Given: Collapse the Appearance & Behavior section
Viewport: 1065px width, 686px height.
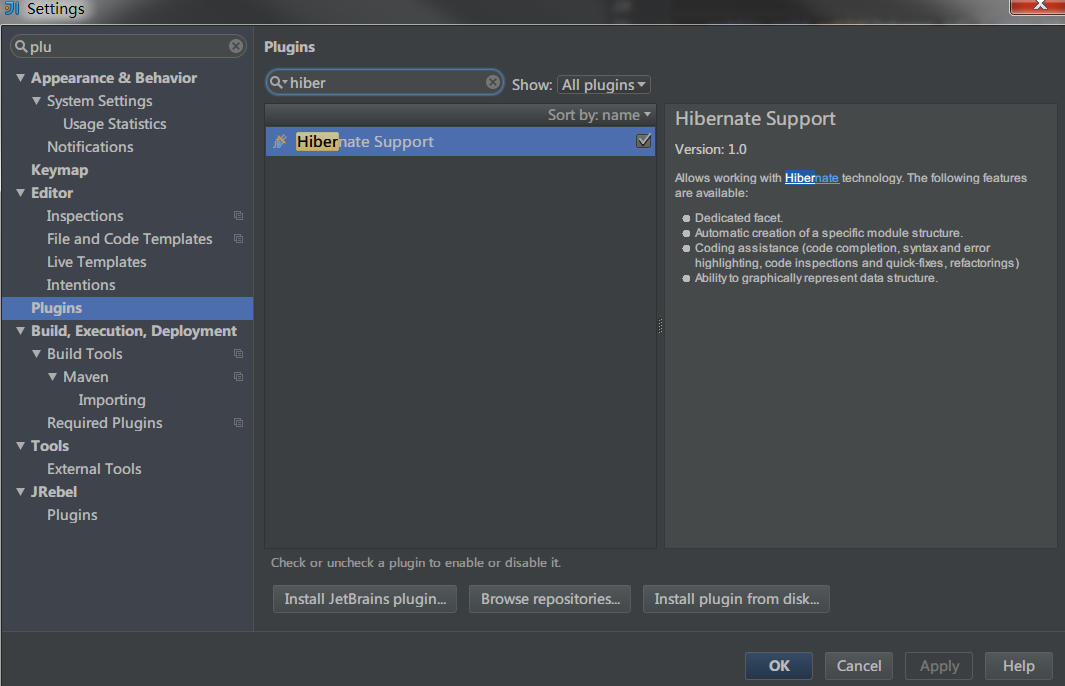Looking at the screenshot, I should pos(20,78).
